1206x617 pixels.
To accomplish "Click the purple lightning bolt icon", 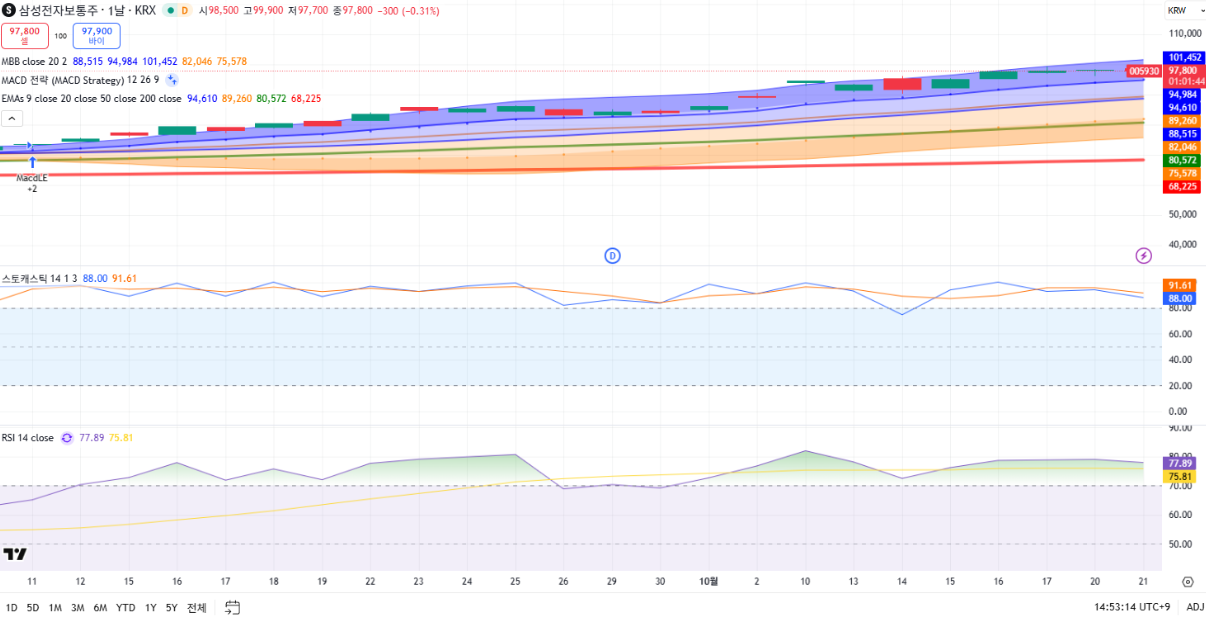I will pos(1144,256).
